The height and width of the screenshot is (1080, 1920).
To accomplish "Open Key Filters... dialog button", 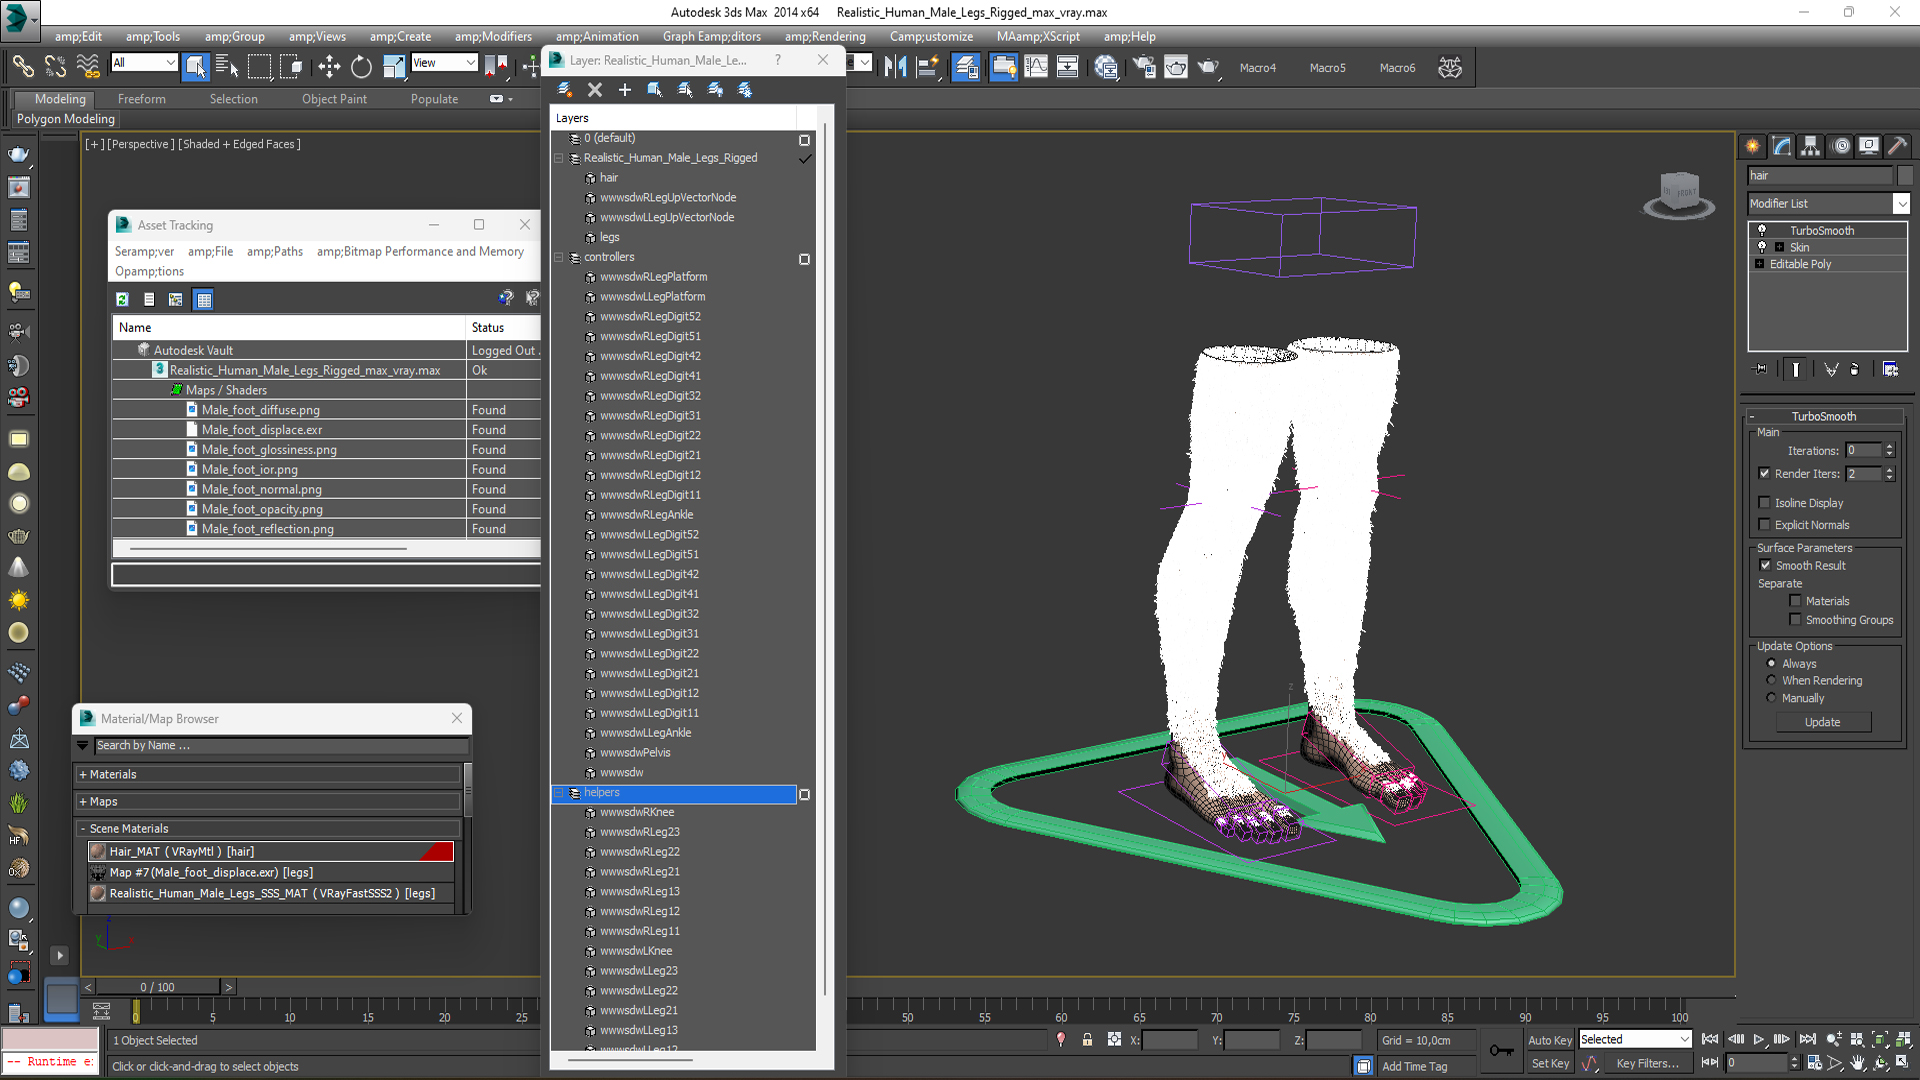I will point(1648,1064).
